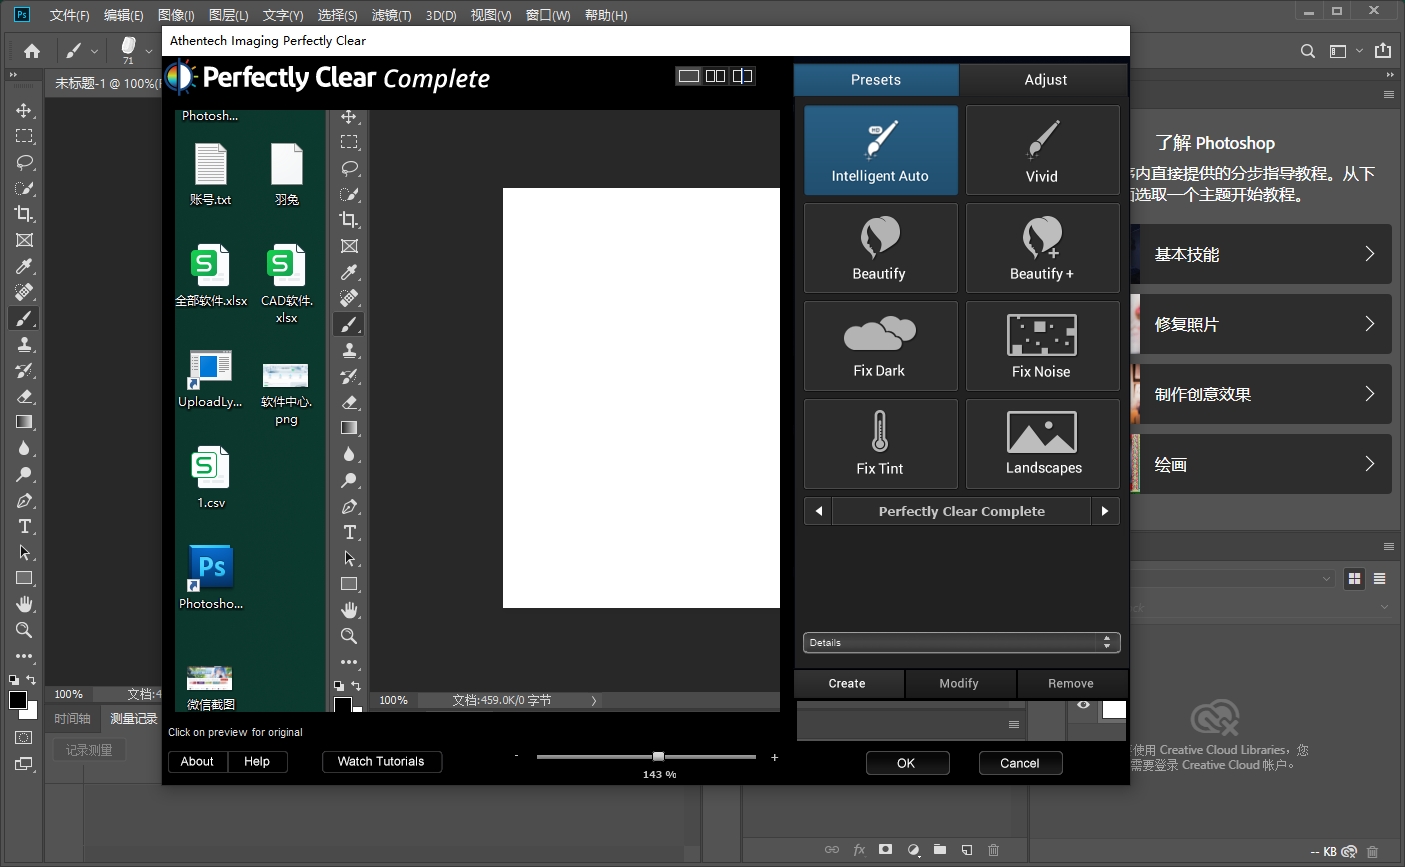Click Cancel to close Perfectly Clear
The image size is (1405, 867).
coord(1020,763)
